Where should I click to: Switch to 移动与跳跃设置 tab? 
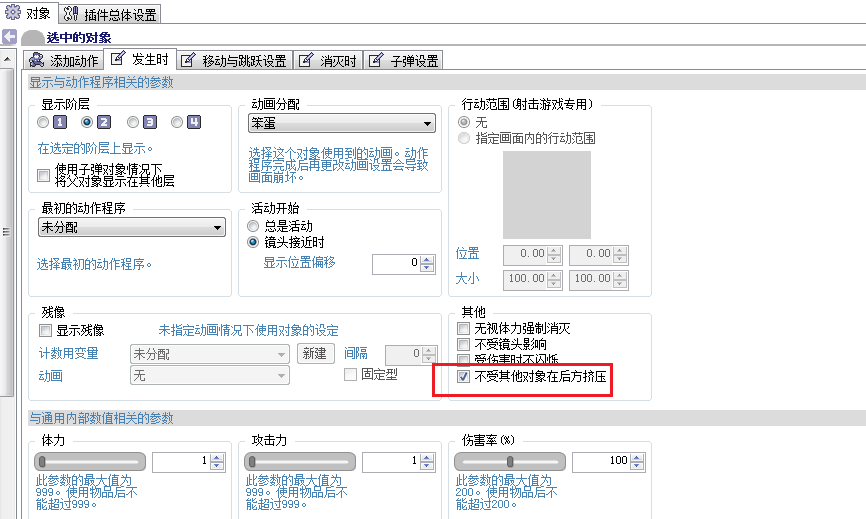coord(235,60)
